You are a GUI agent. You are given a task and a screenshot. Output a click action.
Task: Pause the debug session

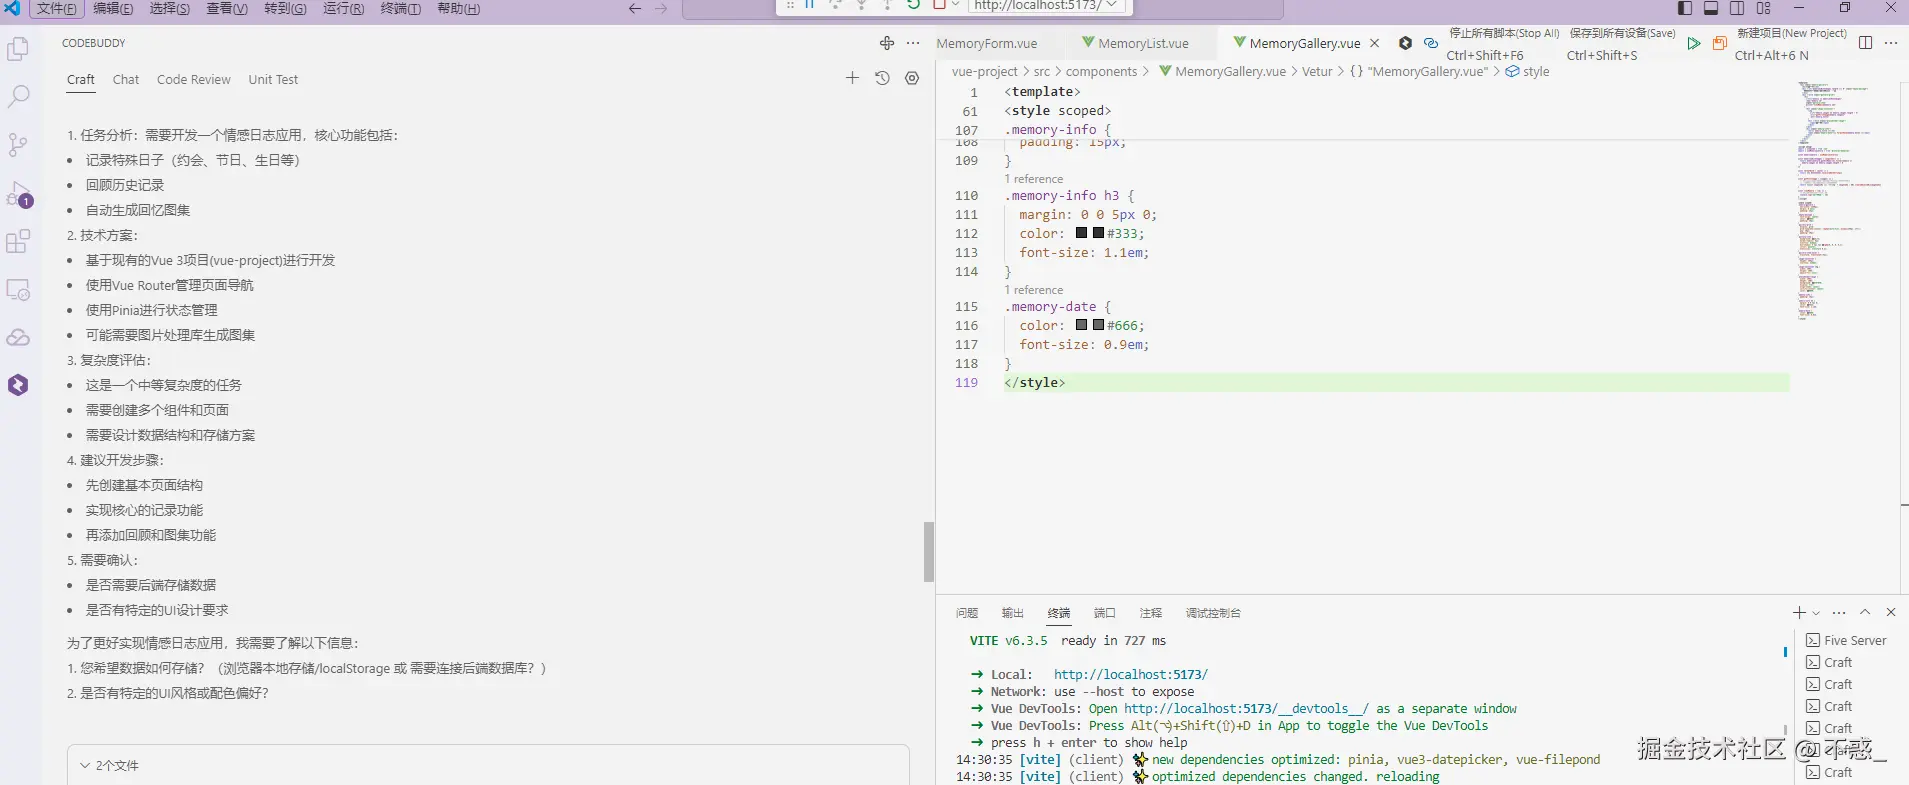click(x=810, y=5)
